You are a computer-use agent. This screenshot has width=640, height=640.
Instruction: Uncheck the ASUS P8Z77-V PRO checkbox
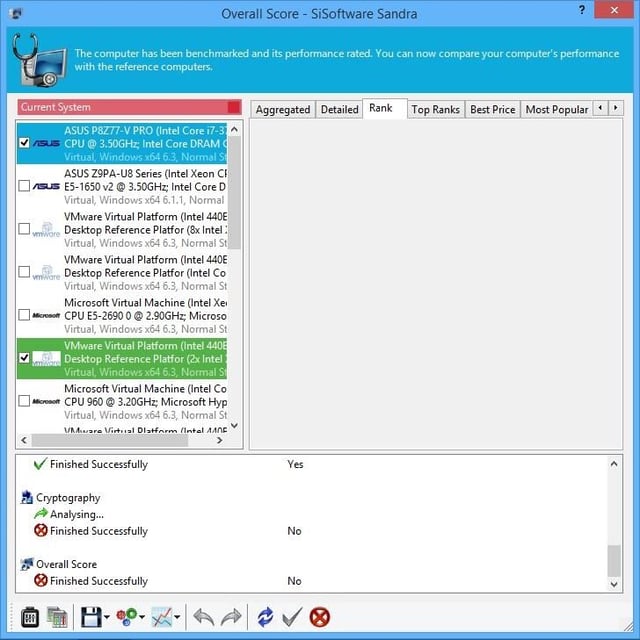coord(24,142)
